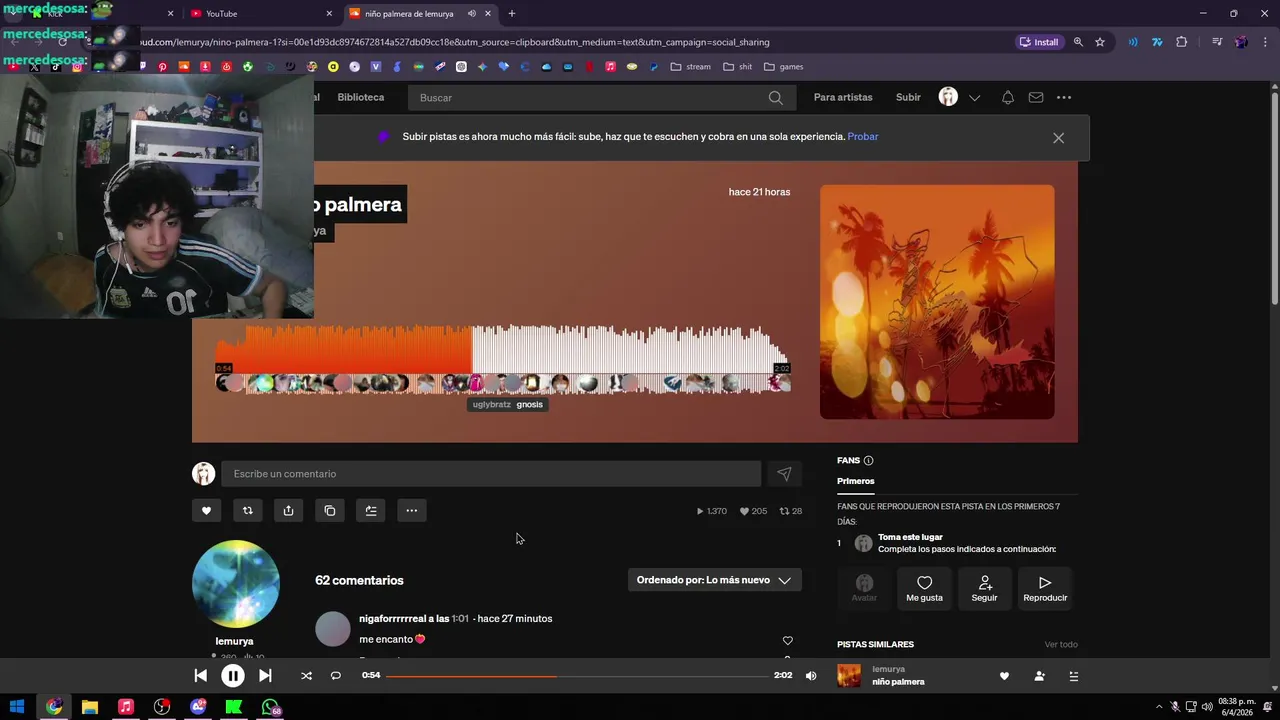Open the 'stream' bookmarks folder

[x=691, y=67]
